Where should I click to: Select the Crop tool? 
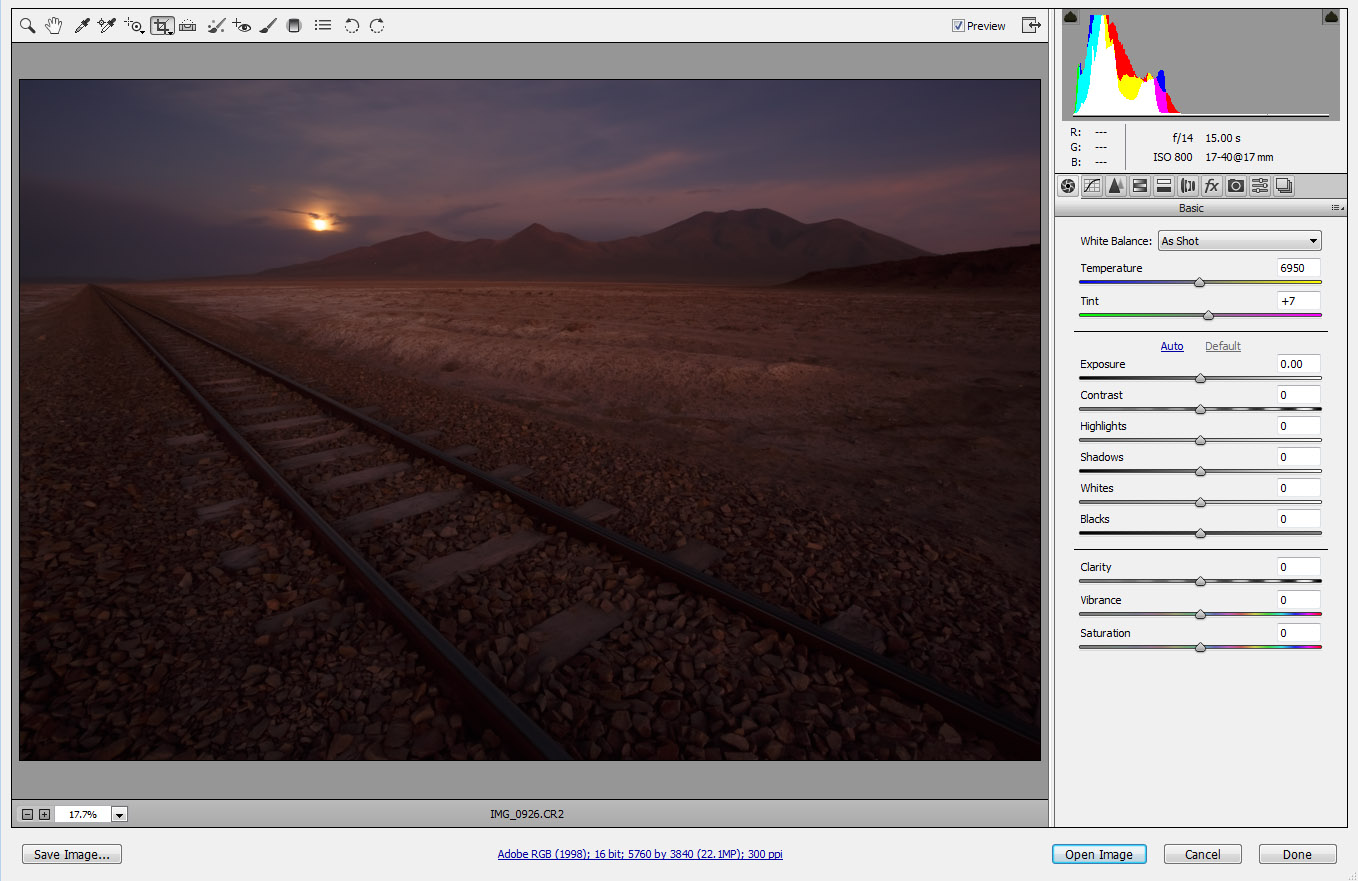162,26
